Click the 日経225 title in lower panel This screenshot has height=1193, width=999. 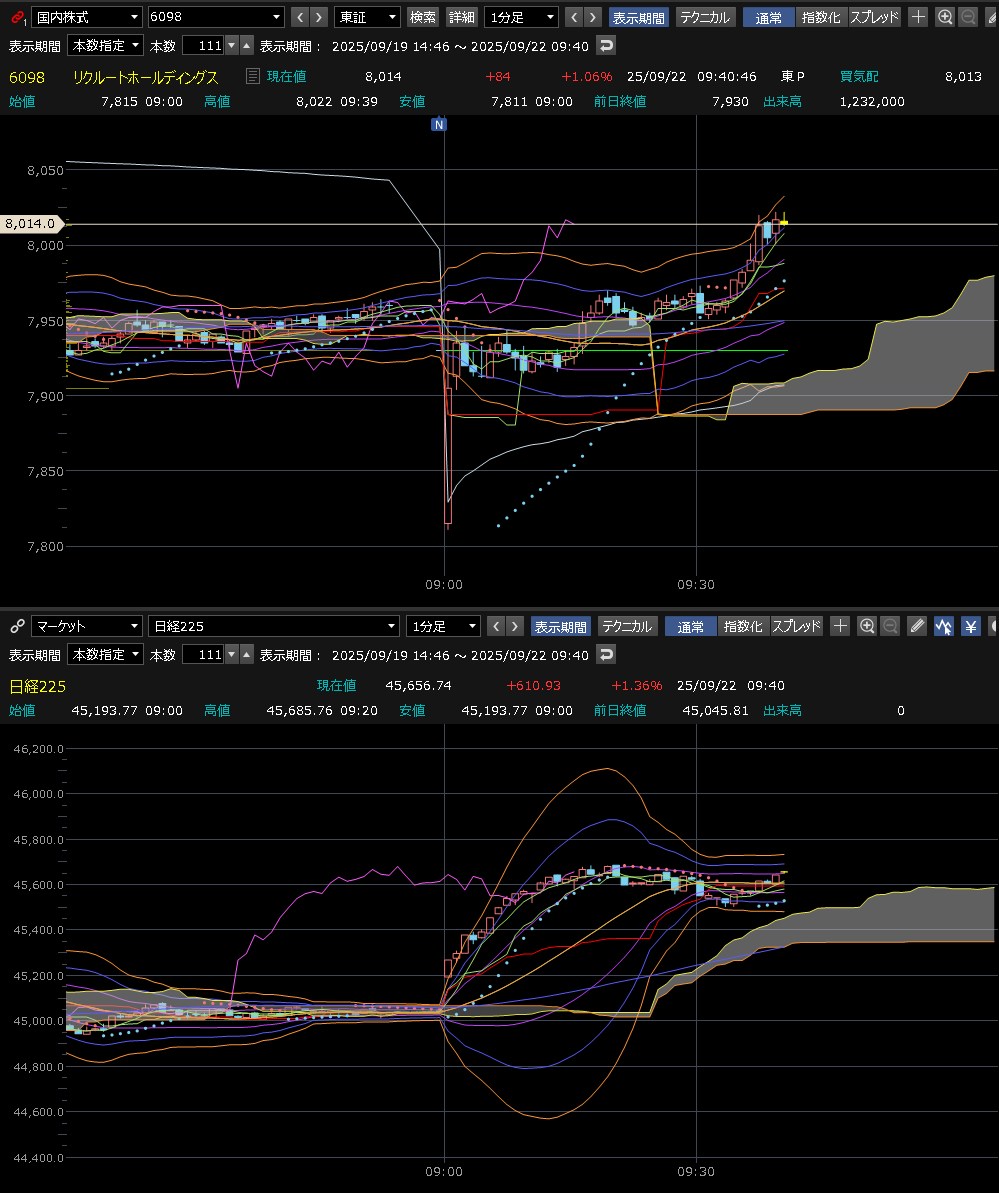click(x=37, y=686)
